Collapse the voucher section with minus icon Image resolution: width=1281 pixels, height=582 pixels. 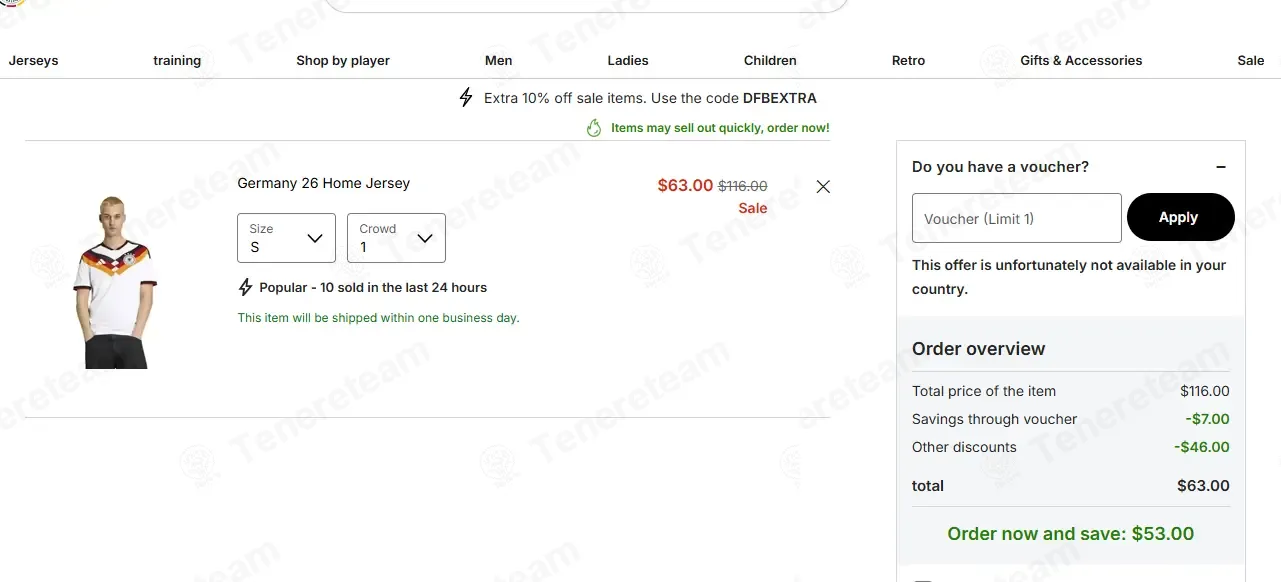tap(1221, 167)
